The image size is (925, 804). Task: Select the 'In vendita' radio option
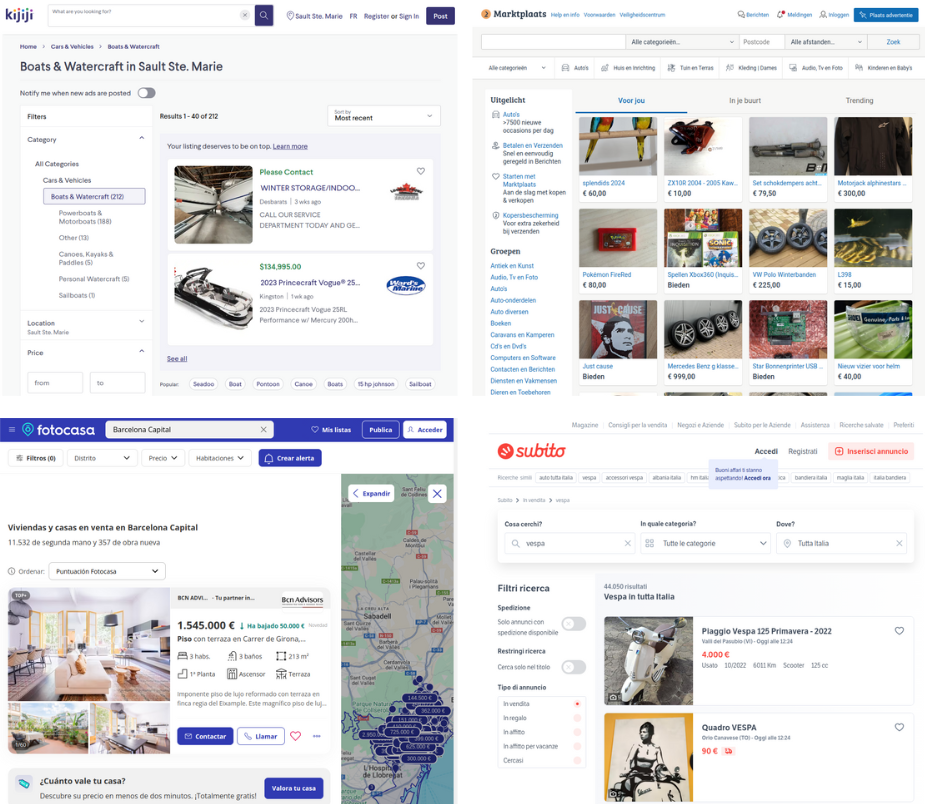point(577,704)
